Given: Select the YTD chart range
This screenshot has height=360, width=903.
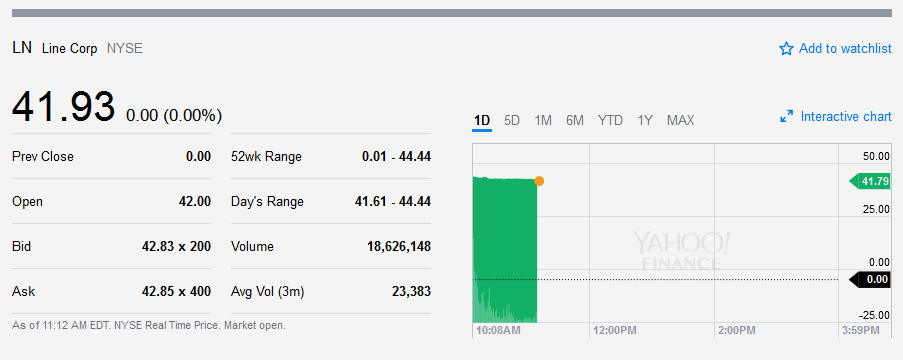Looking at the screenshot, I should [x=610, y=120].
